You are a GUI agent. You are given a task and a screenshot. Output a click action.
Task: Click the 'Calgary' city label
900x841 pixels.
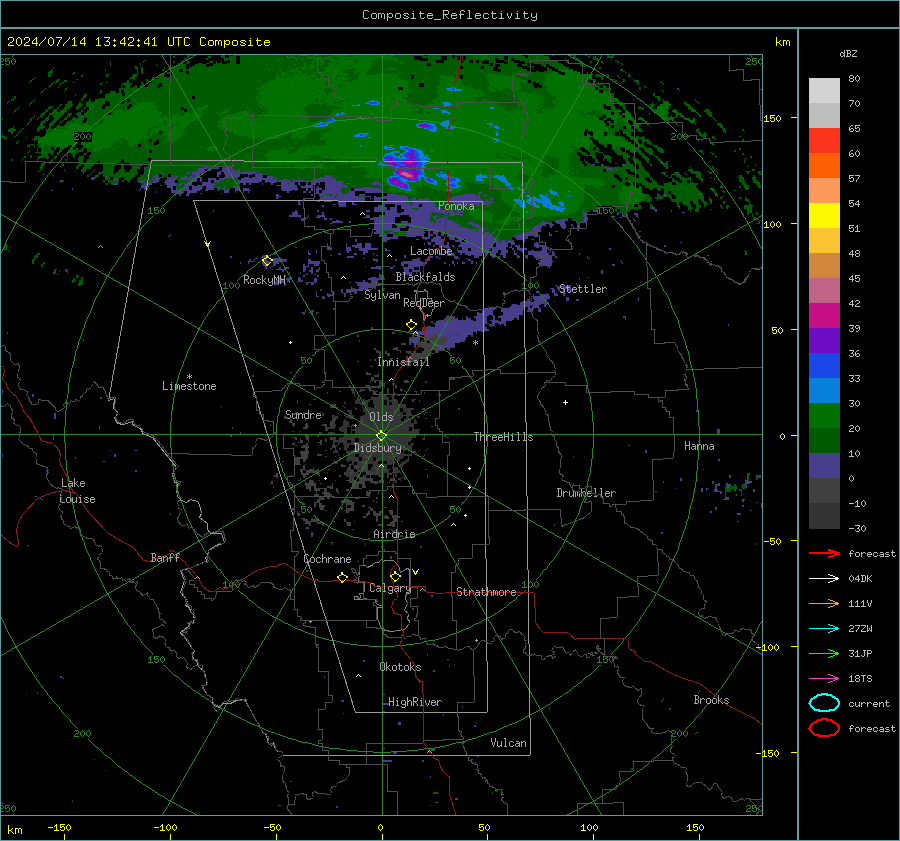(x=390, y=588)
